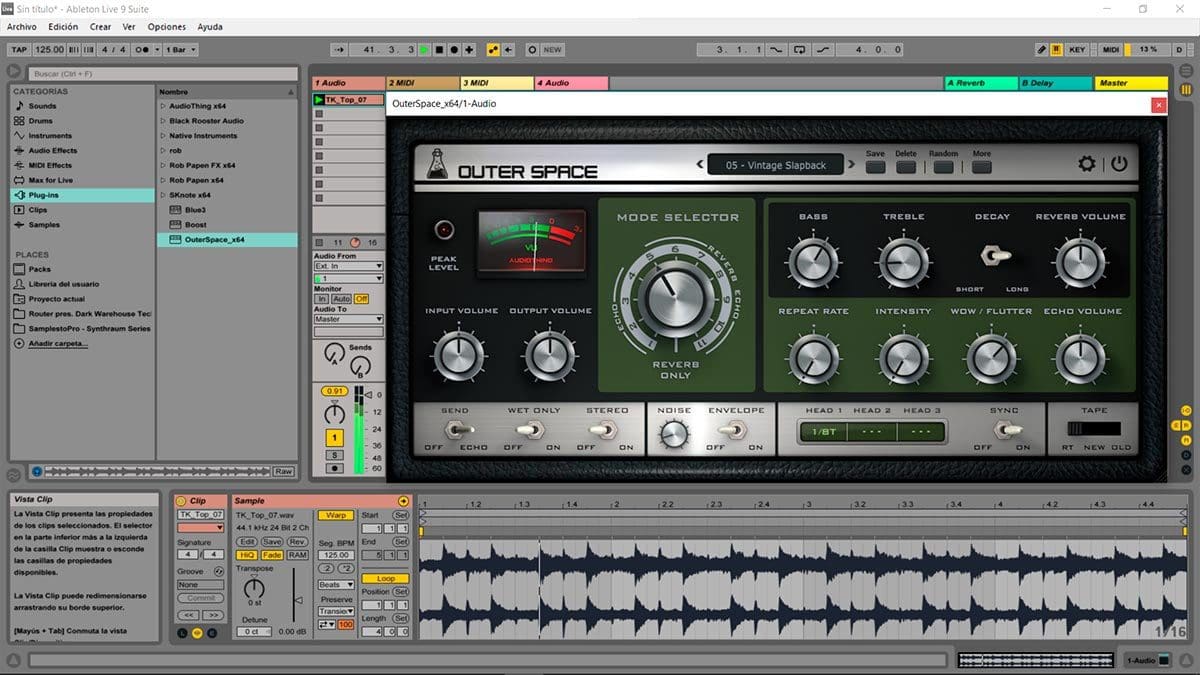The height and width of the screenshot is (675, 1200).
Task: Click the Follow arrow button in transport
Action: tap(340, 49)
